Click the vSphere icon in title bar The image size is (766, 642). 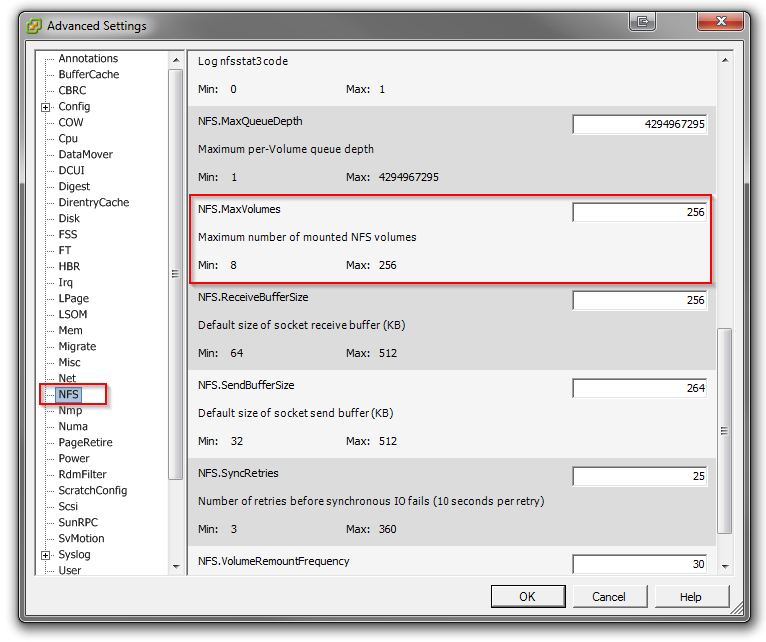tap(34, 25)
